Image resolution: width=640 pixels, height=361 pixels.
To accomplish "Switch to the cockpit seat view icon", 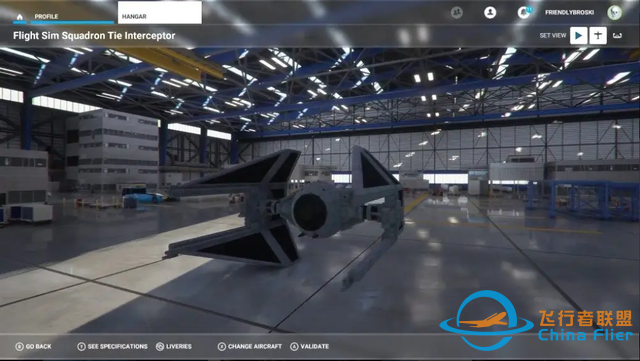I will [x=617, y=36].
